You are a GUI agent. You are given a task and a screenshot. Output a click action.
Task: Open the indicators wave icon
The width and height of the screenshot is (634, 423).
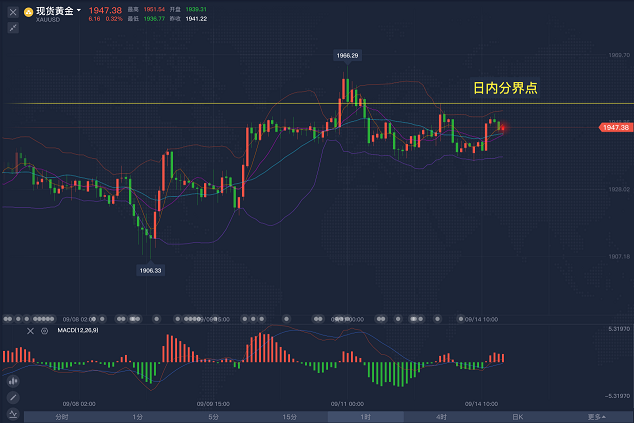pos(13,413)
